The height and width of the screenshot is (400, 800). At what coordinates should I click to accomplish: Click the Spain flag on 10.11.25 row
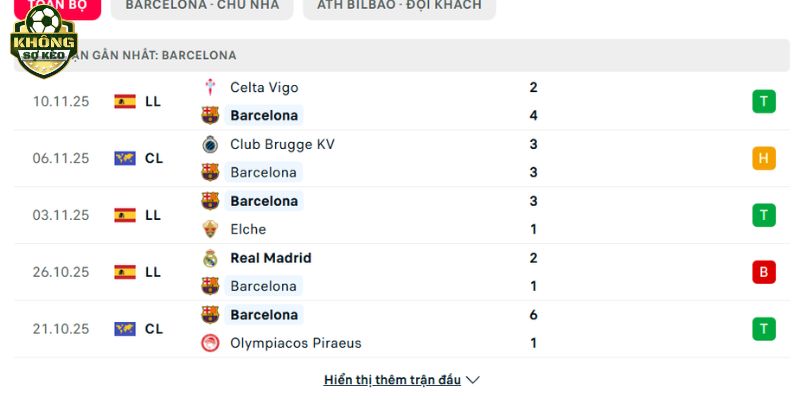click(x=125, y=101)
